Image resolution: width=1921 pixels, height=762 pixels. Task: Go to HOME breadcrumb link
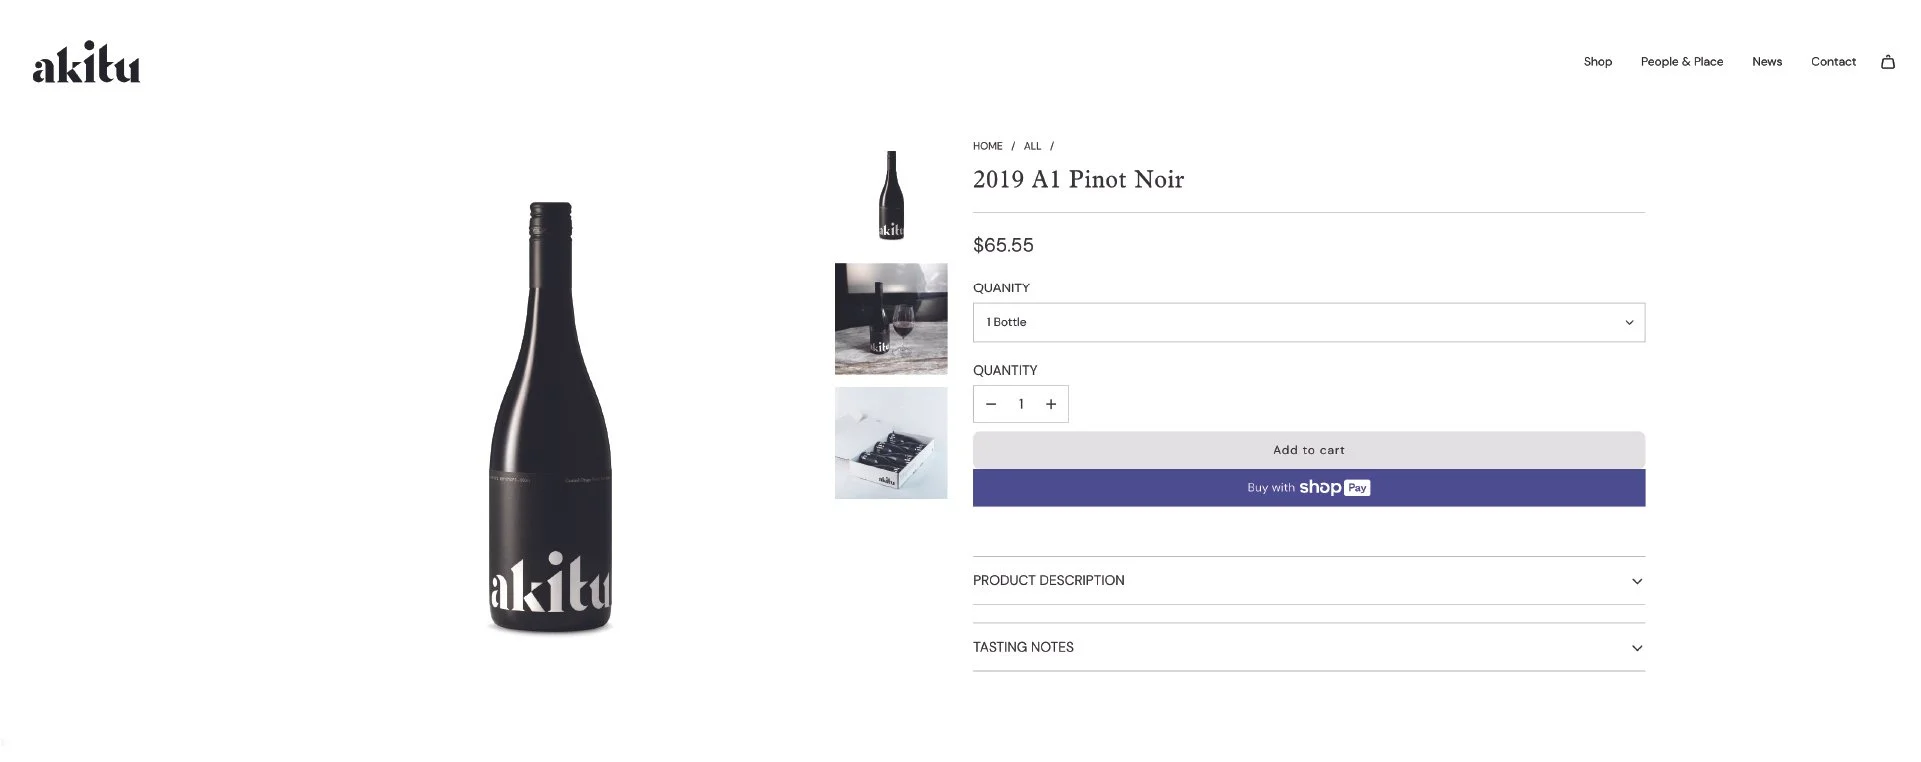pos(987,146)
